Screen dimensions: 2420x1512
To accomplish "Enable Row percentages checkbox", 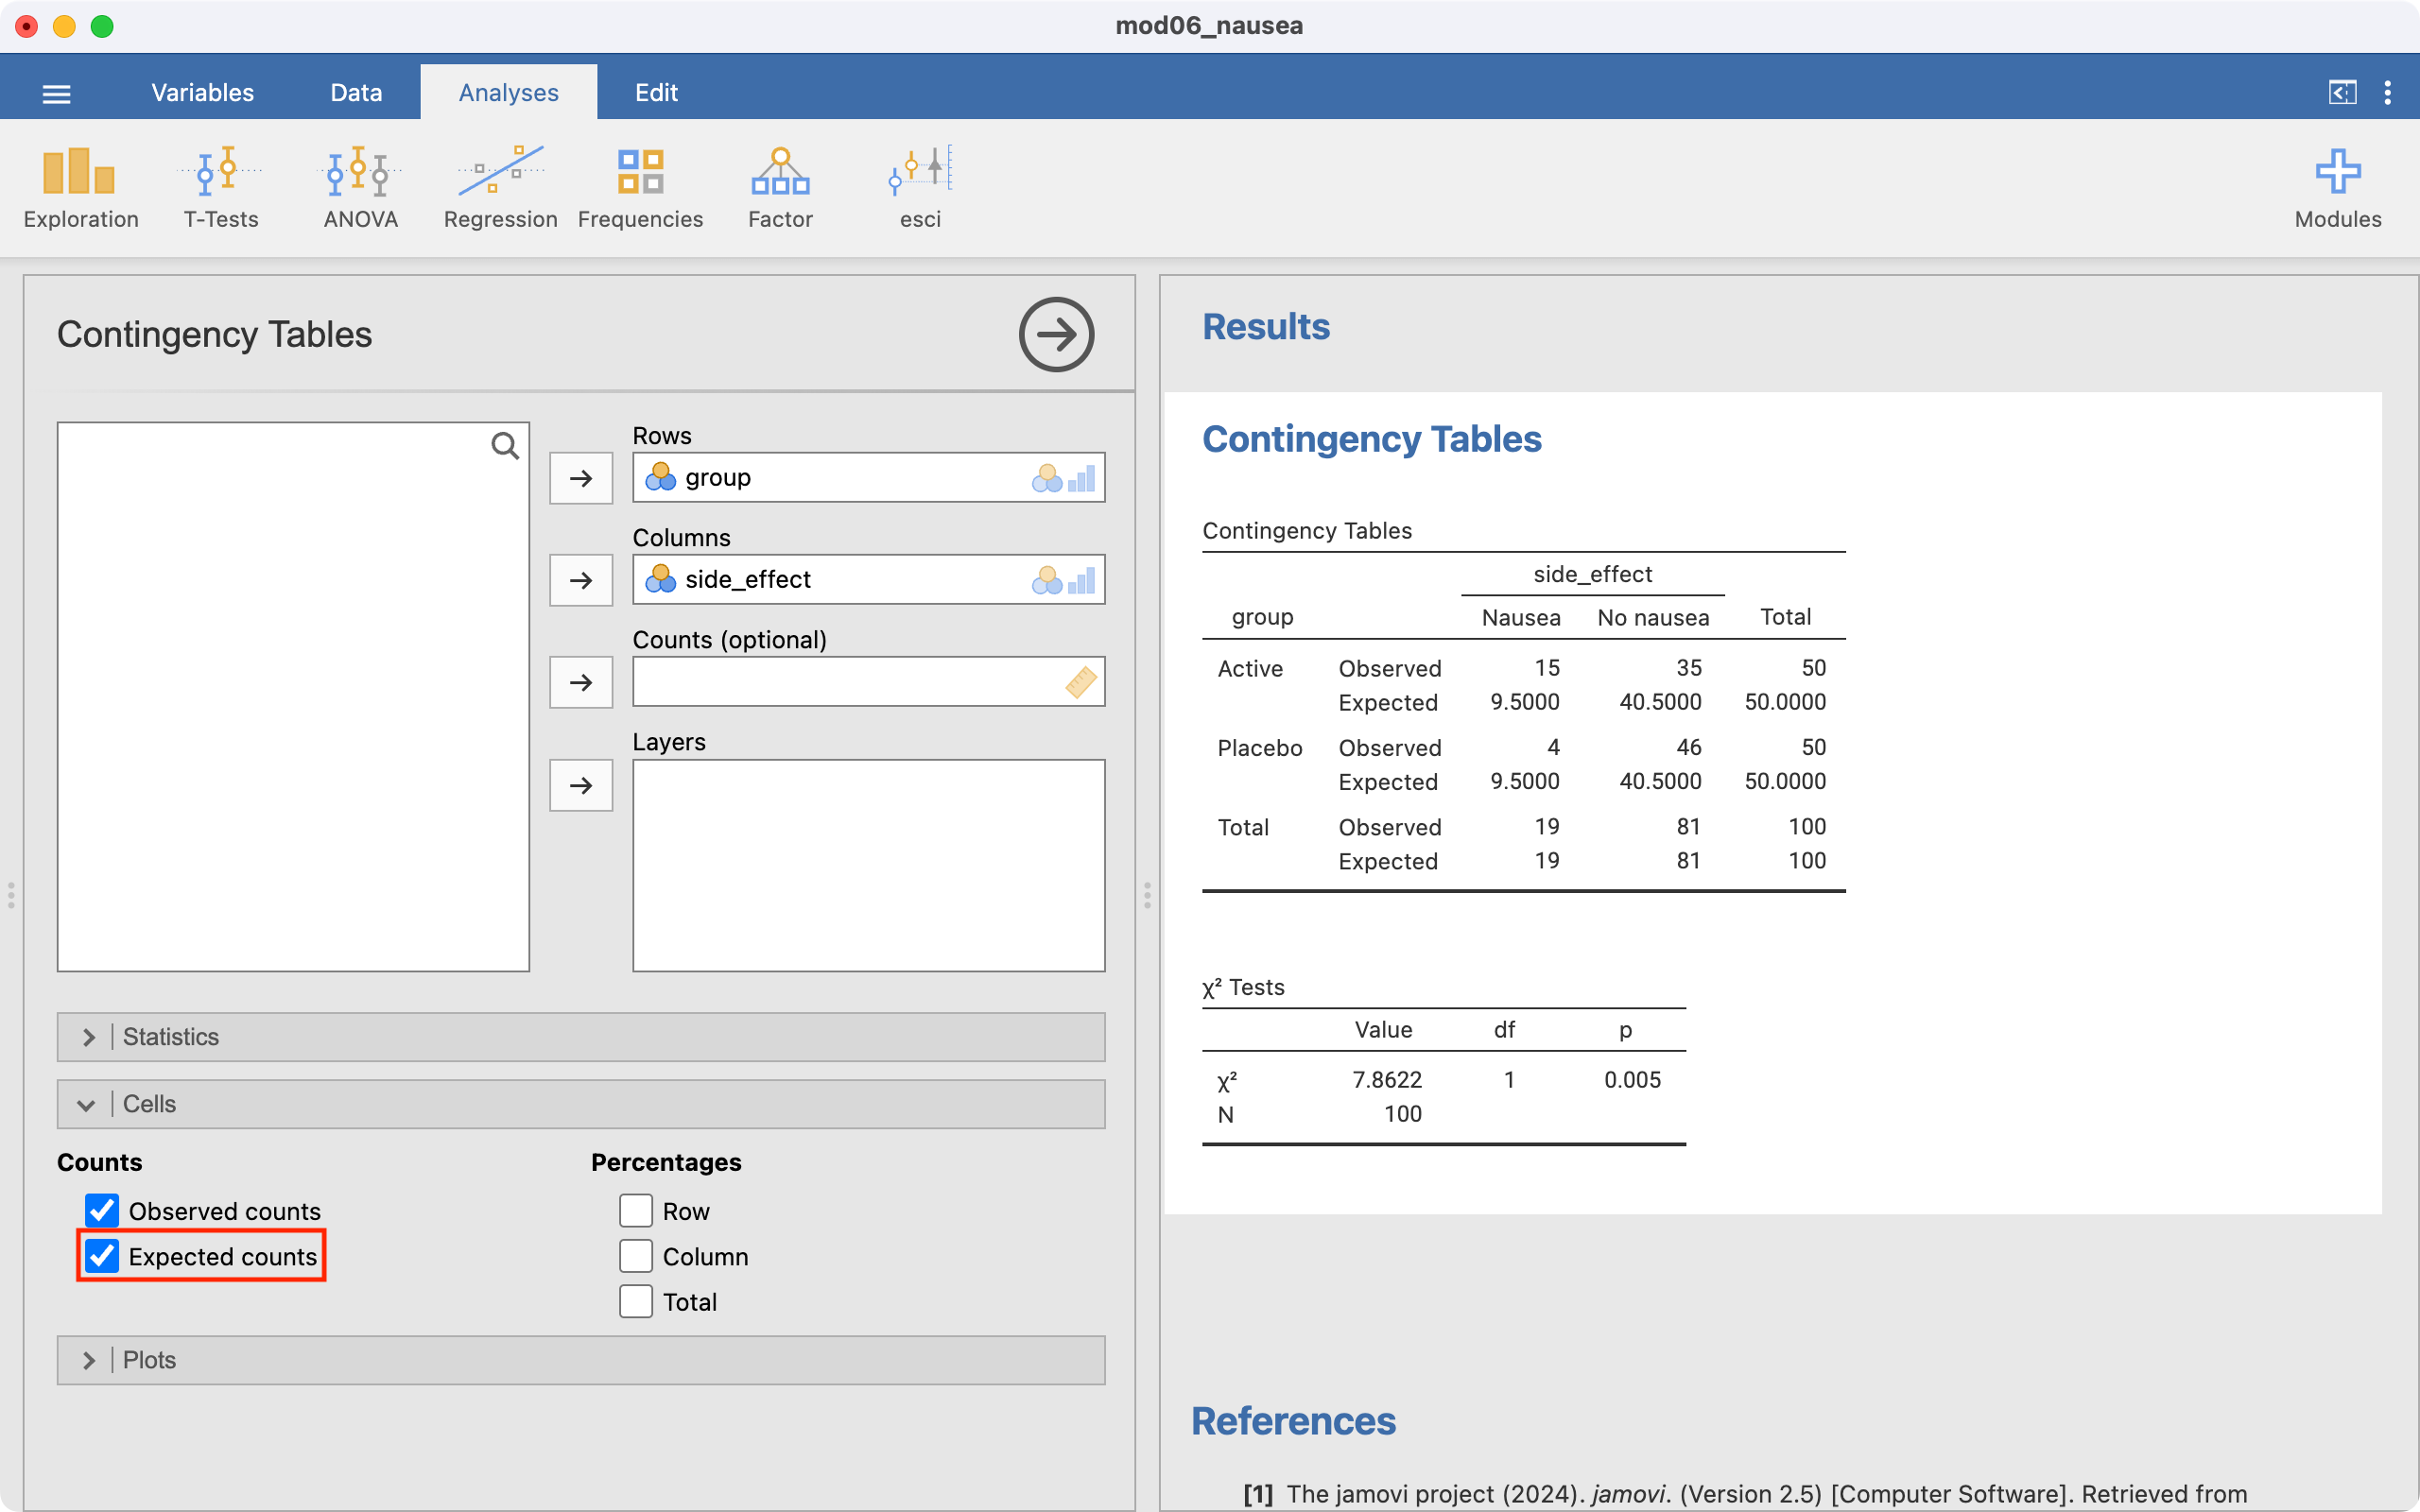I will click(636, 1211).
